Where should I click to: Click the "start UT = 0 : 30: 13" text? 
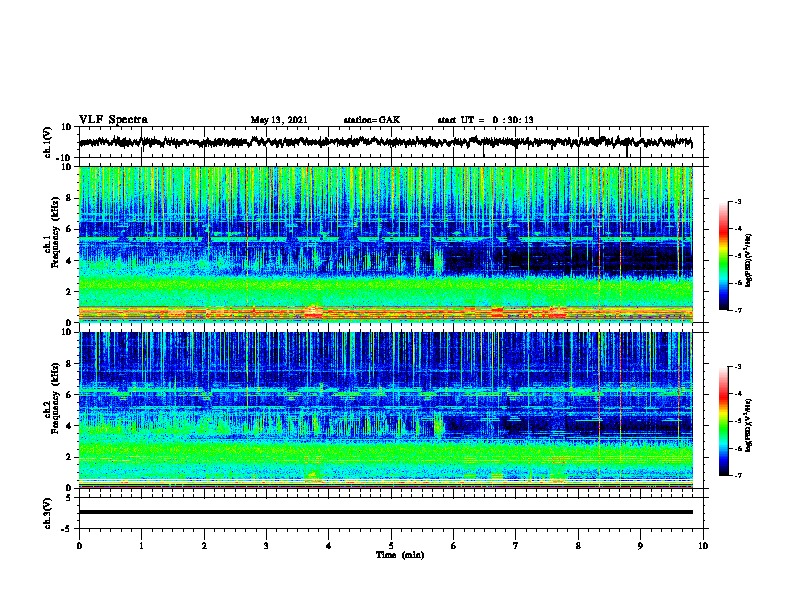click(485, 120)
